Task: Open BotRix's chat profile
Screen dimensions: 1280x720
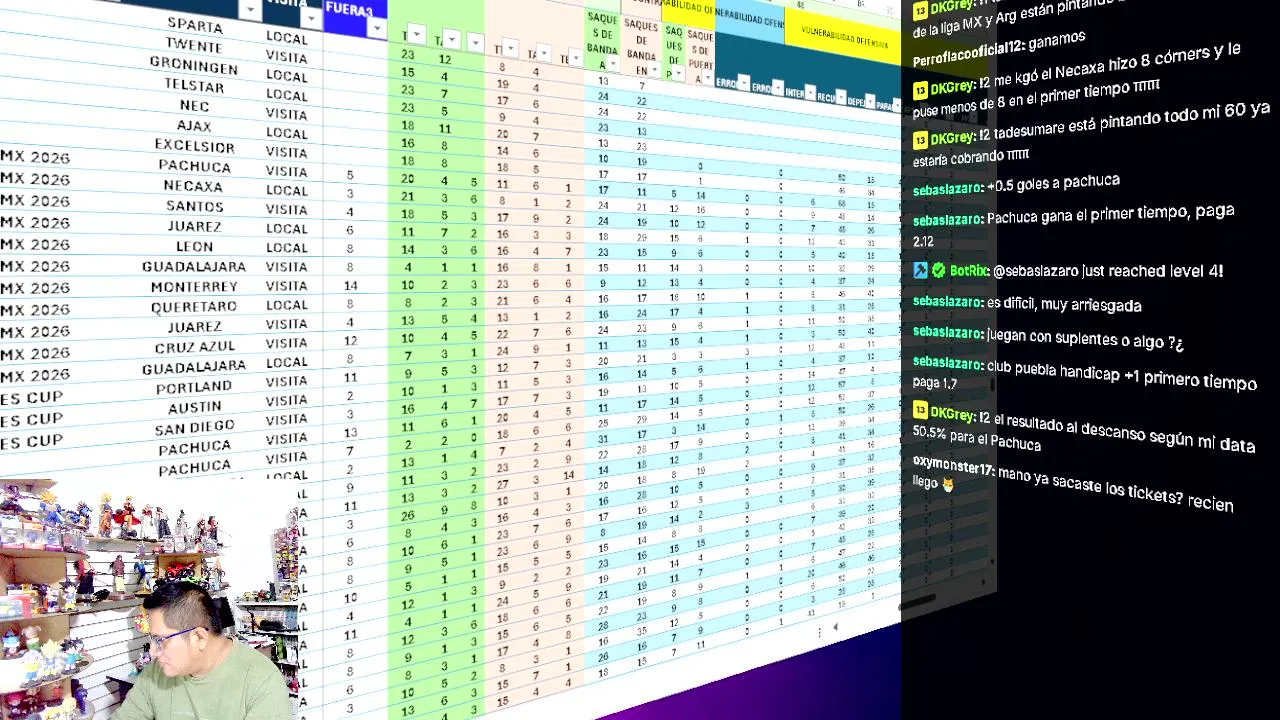Action: point(969,270)
